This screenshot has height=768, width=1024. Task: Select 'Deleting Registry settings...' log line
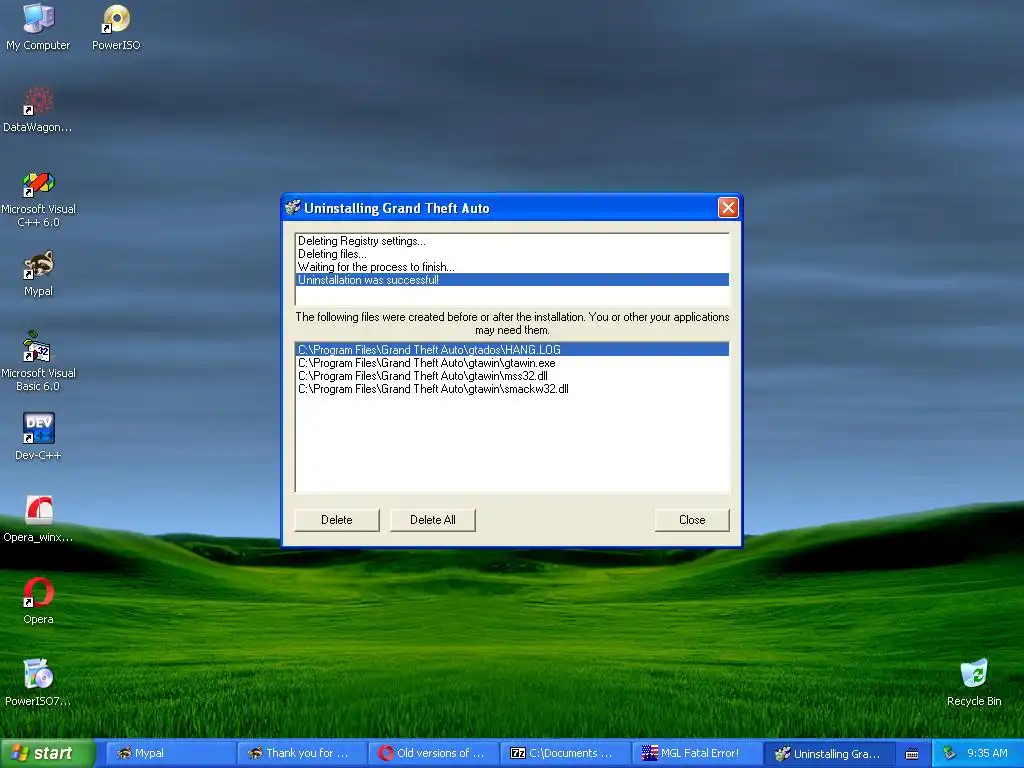point(512,241)
